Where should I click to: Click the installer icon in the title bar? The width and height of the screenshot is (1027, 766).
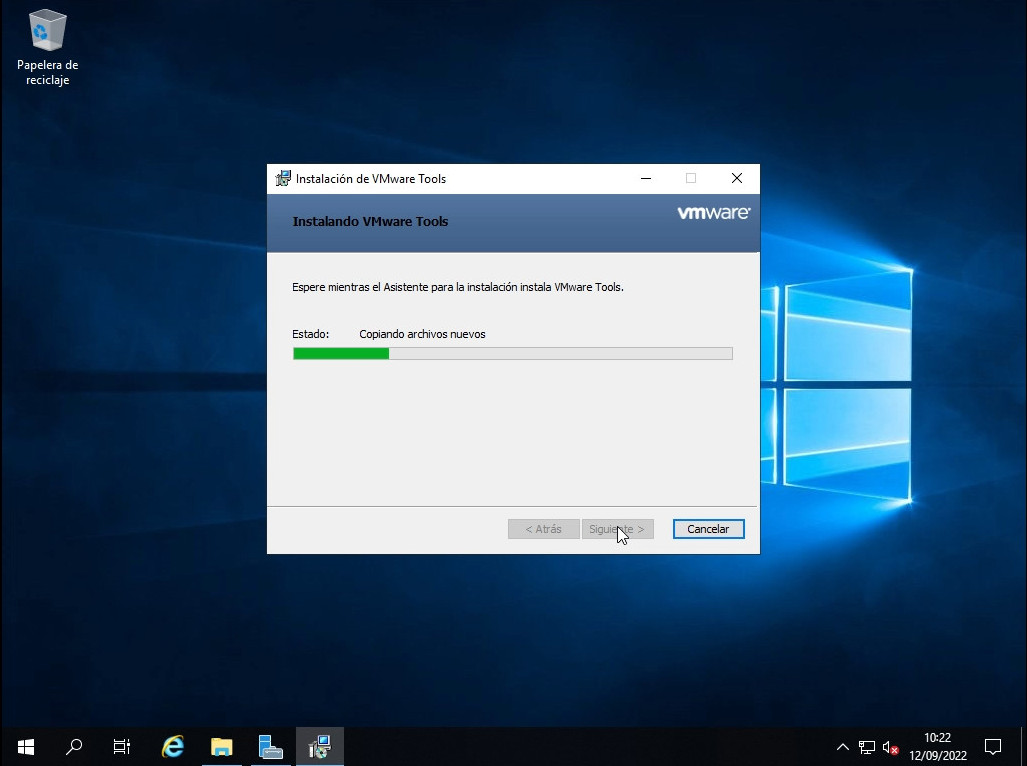[x=283, y=179]
